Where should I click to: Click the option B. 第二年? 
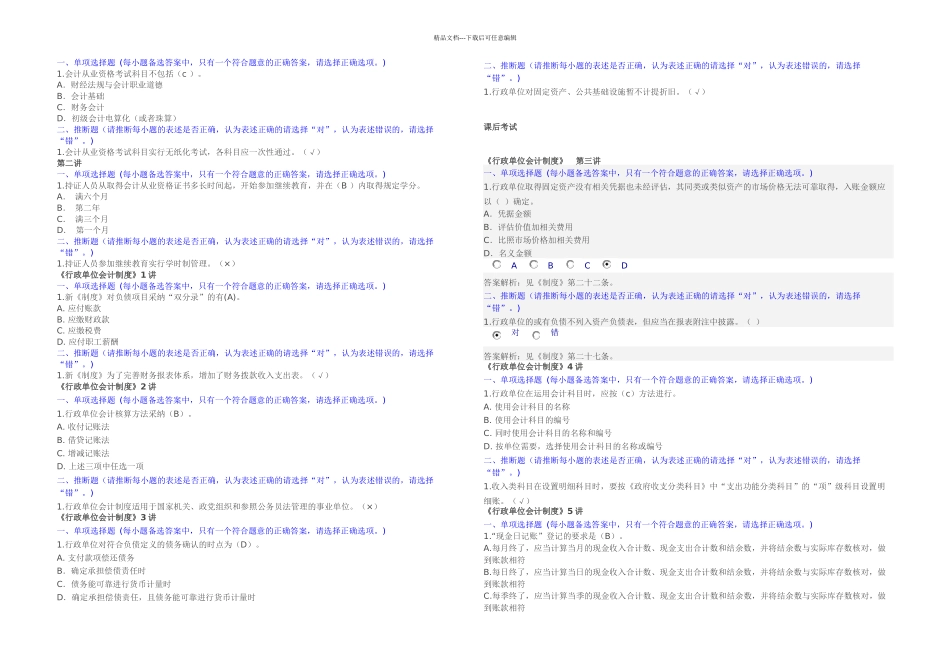(x=78, y=208)
